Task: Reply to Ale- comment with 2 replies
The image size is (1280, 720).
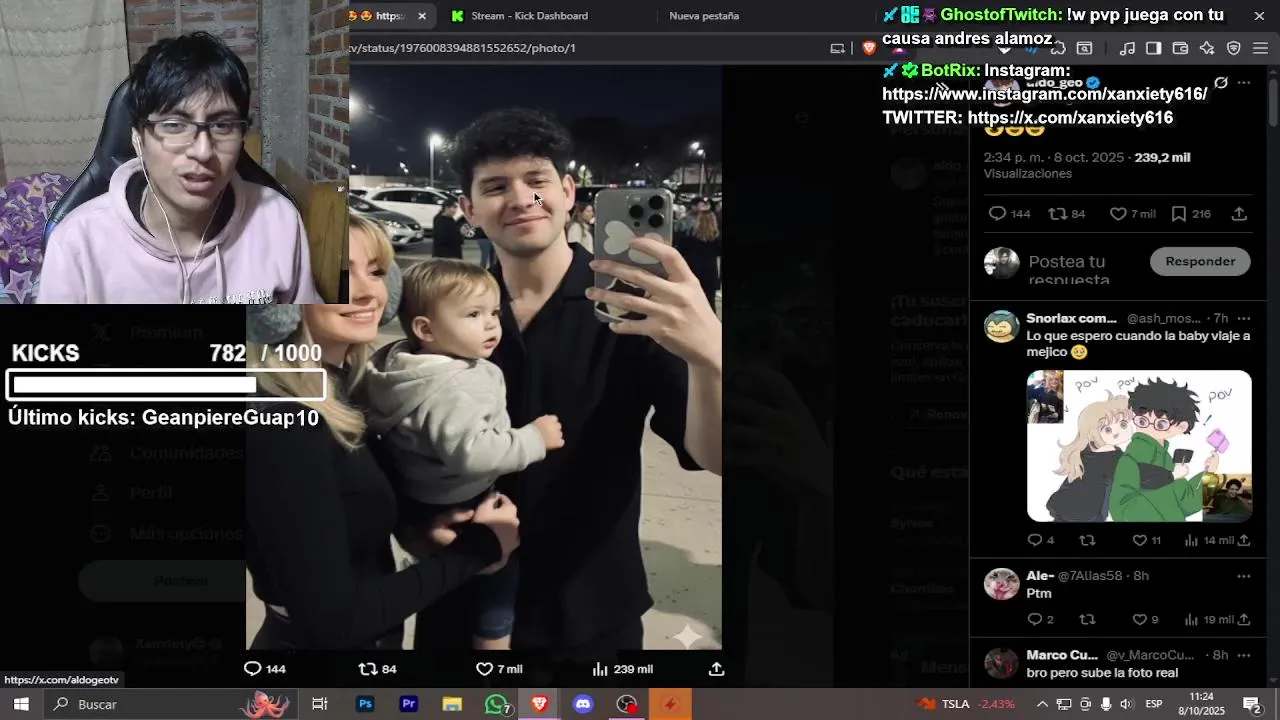Action: pyautogui.click(x=1035, y=620)
